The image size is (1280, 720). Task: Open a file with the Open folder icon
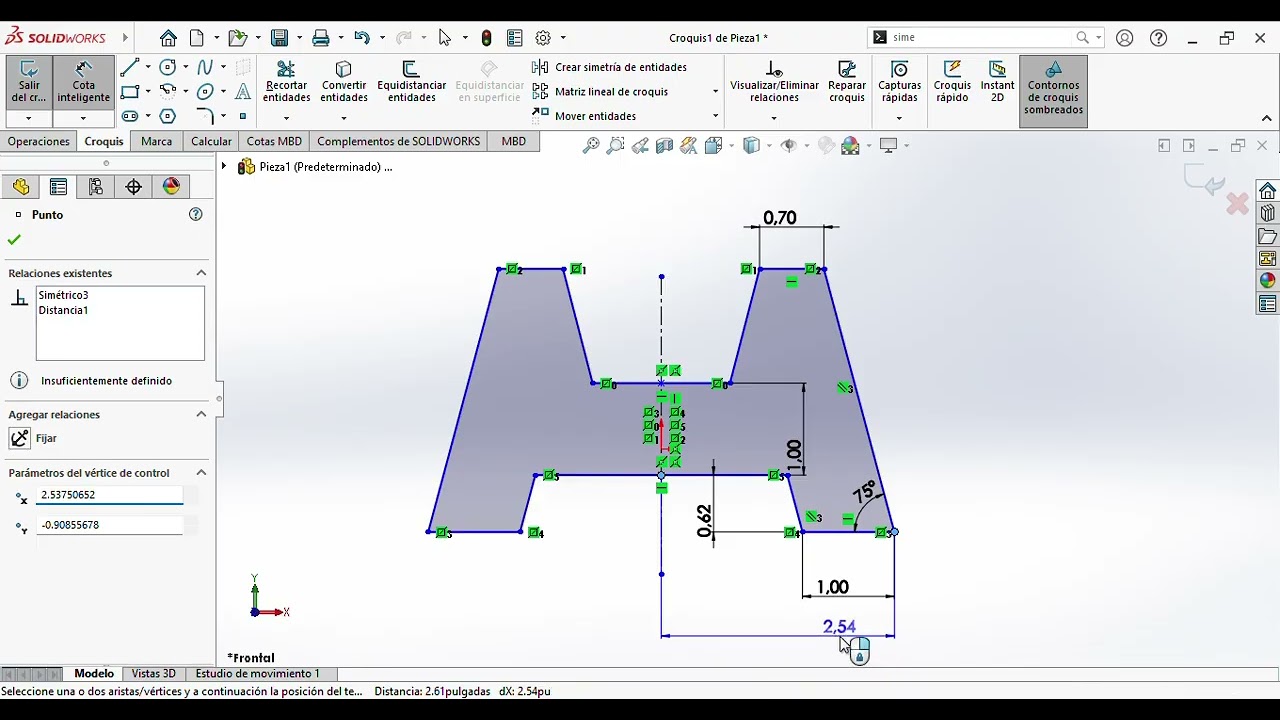tap(237, 38)
